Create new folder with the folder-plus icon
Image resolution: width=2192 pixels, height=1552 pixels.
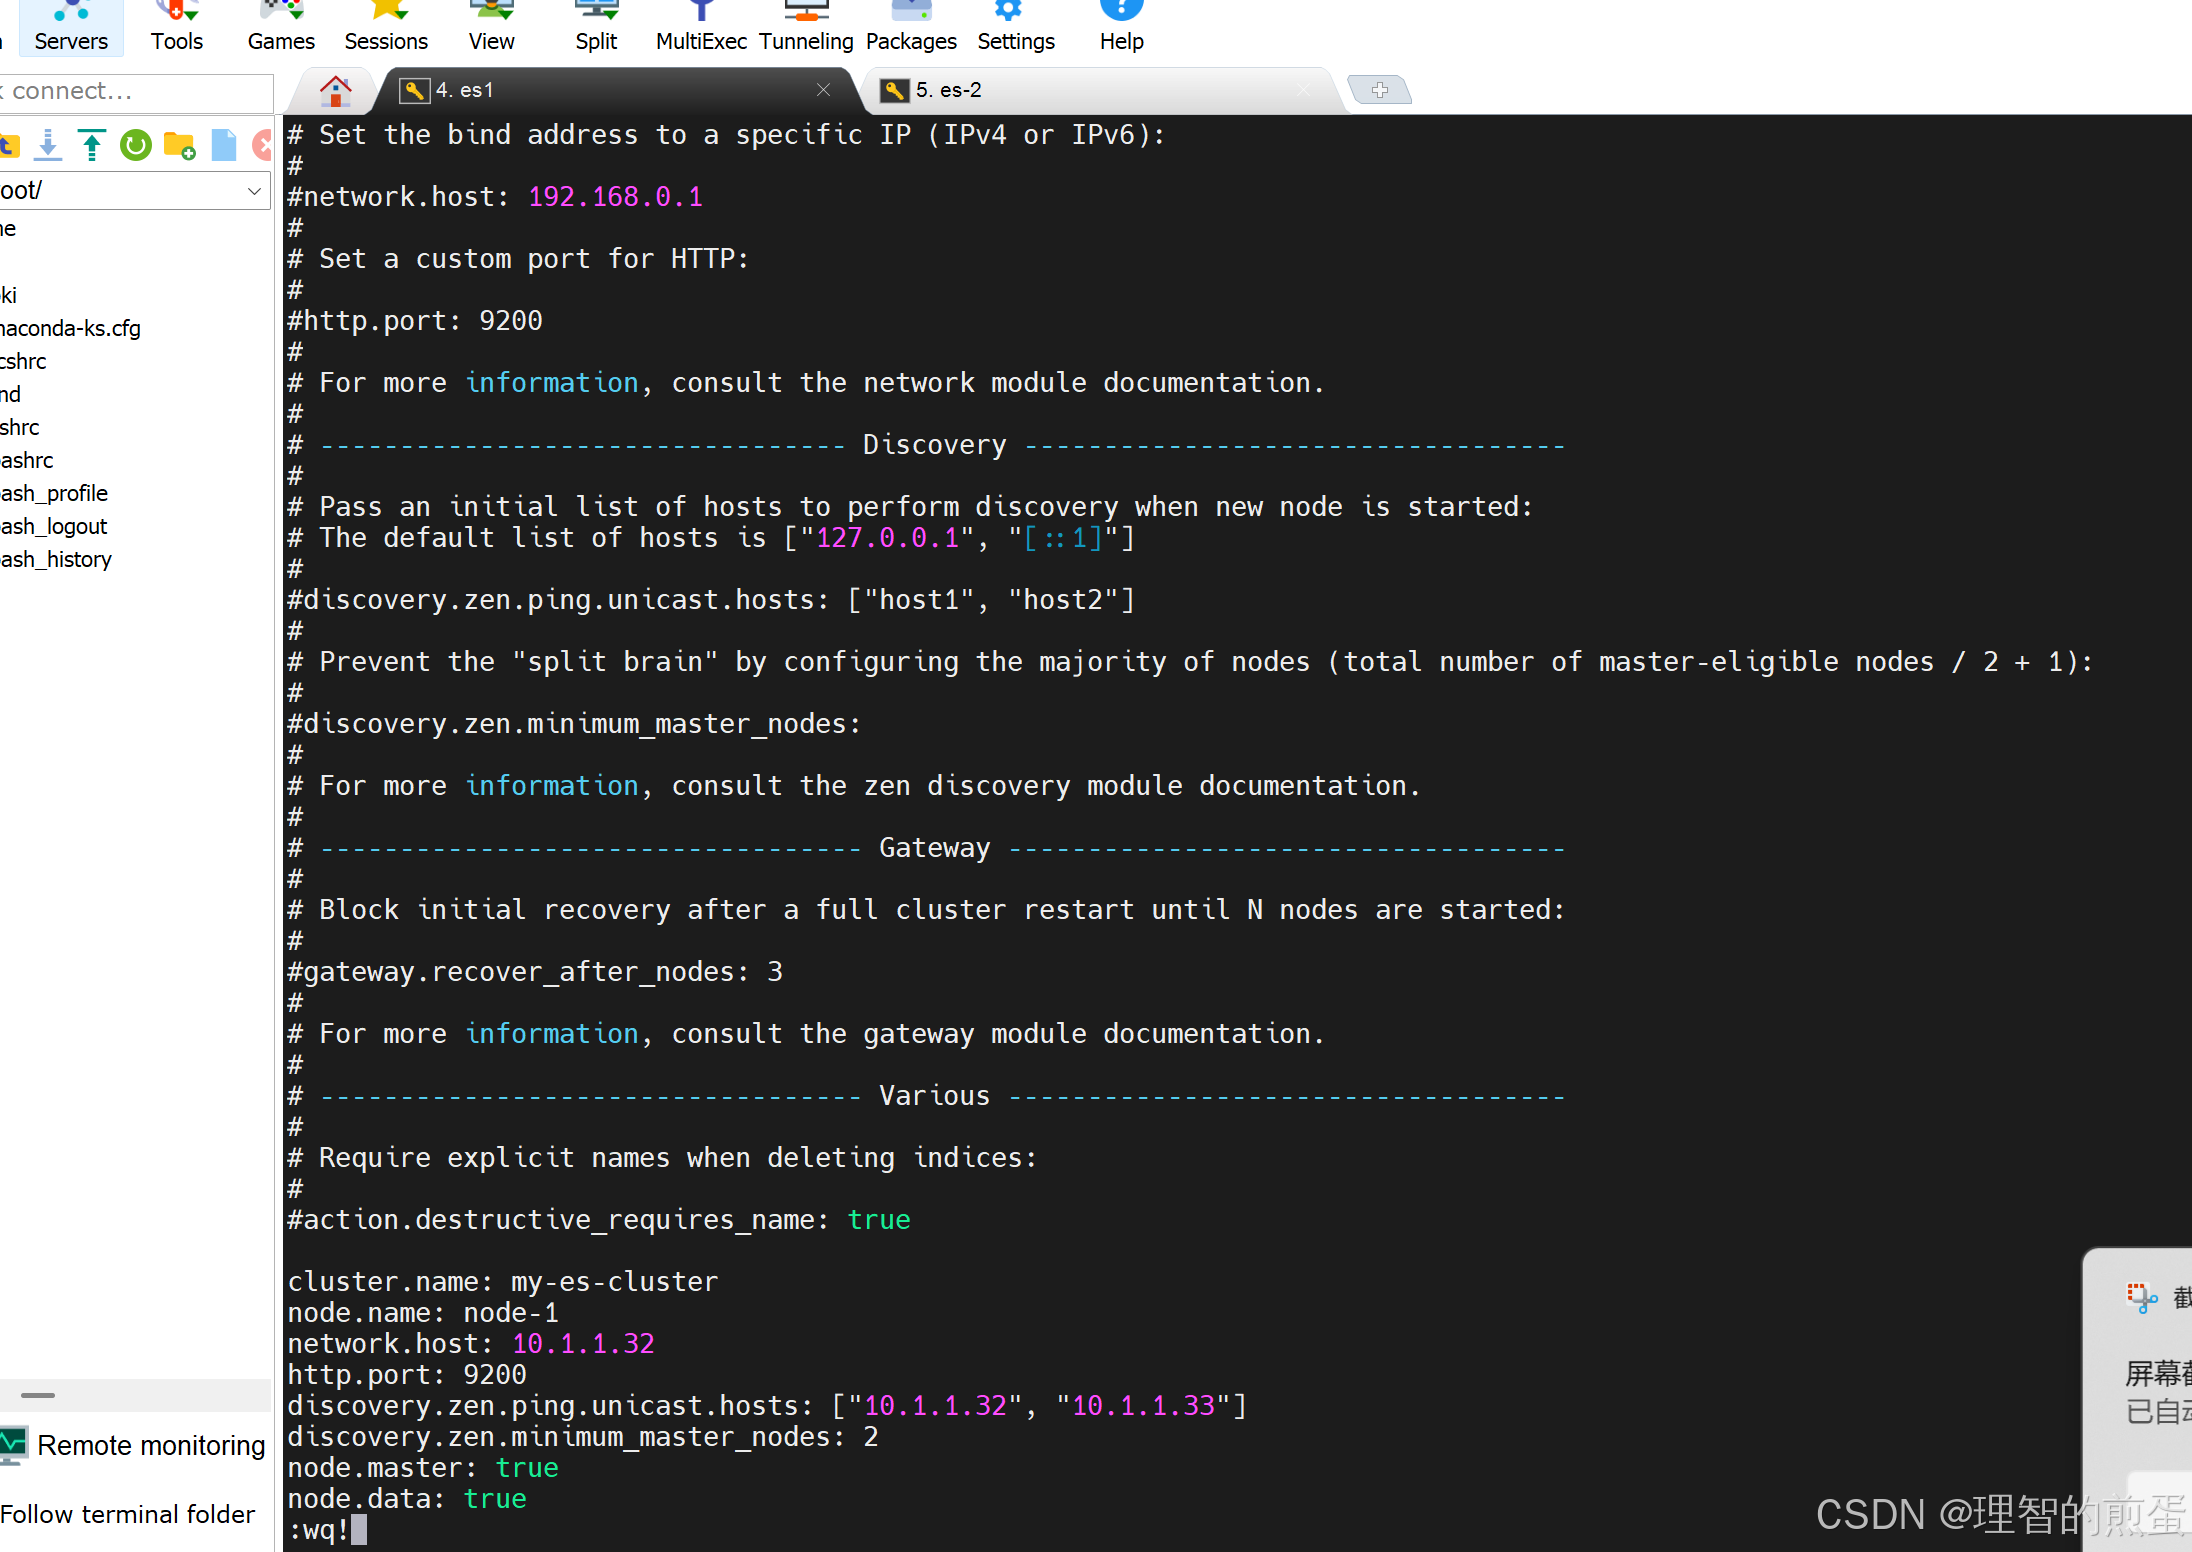tap(179, 146)
